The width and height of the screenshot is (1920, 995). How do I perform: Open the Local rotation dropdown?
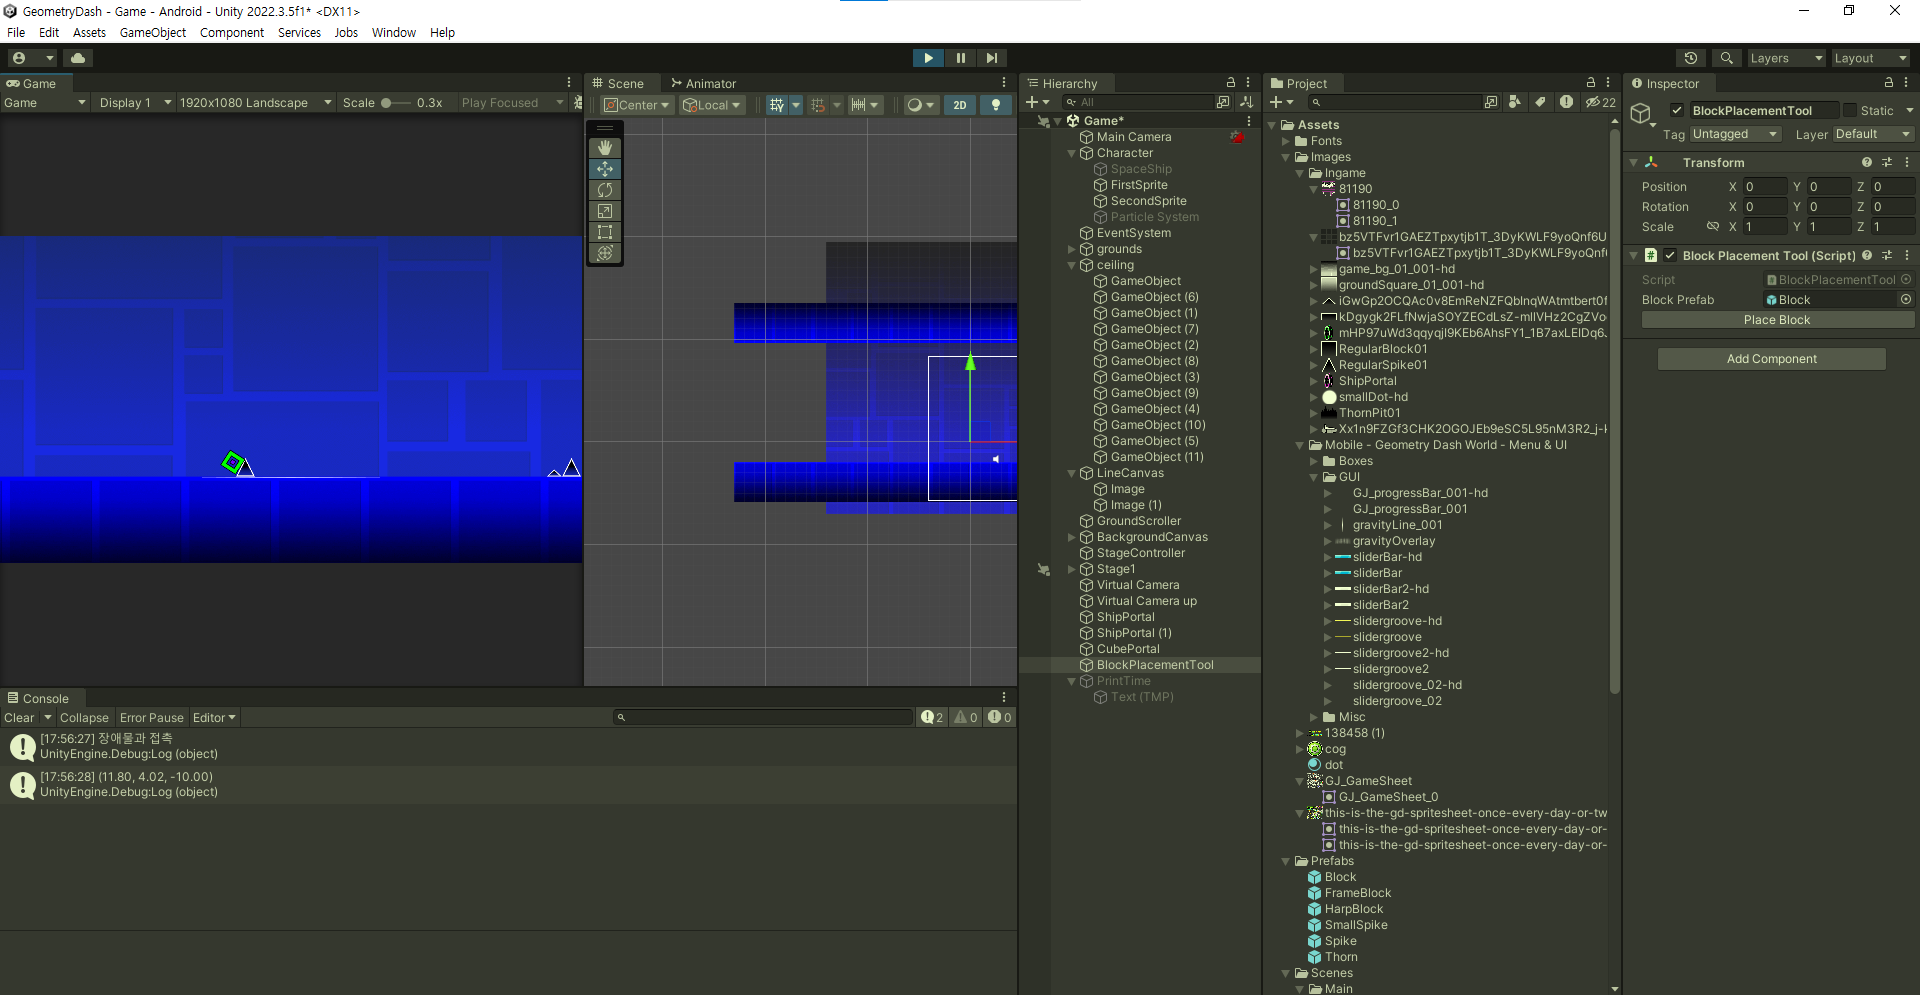coord(712,104)
